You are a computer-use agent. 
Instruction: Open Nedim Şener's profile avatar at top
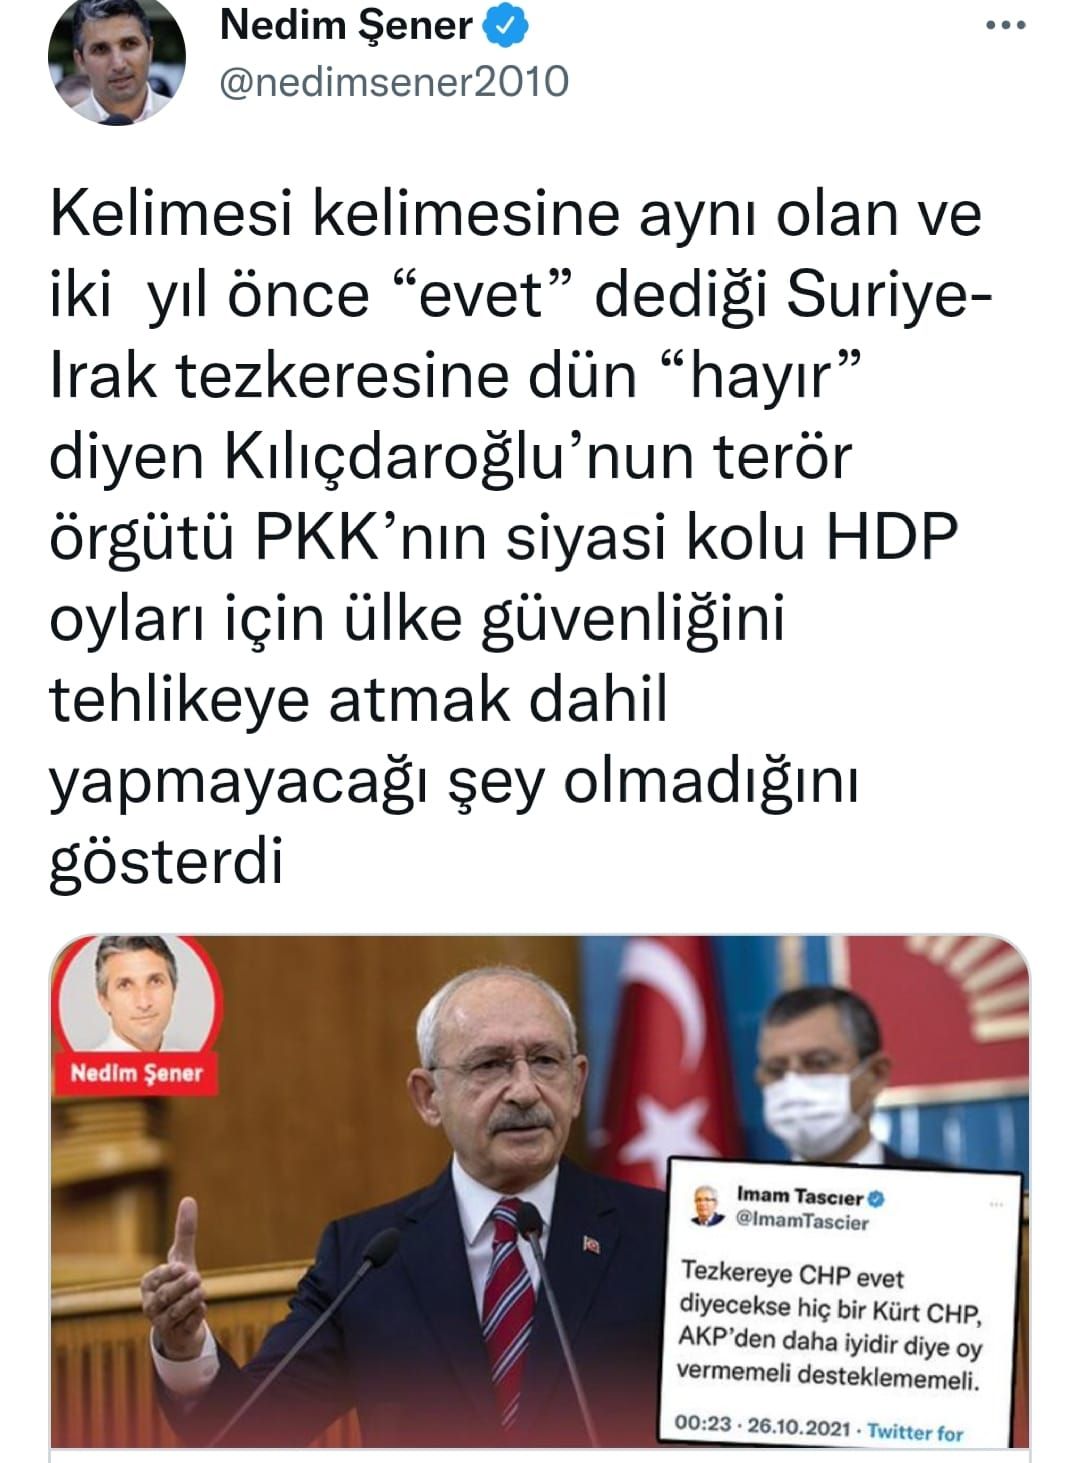pyautogui.click(x=116, y=62)
